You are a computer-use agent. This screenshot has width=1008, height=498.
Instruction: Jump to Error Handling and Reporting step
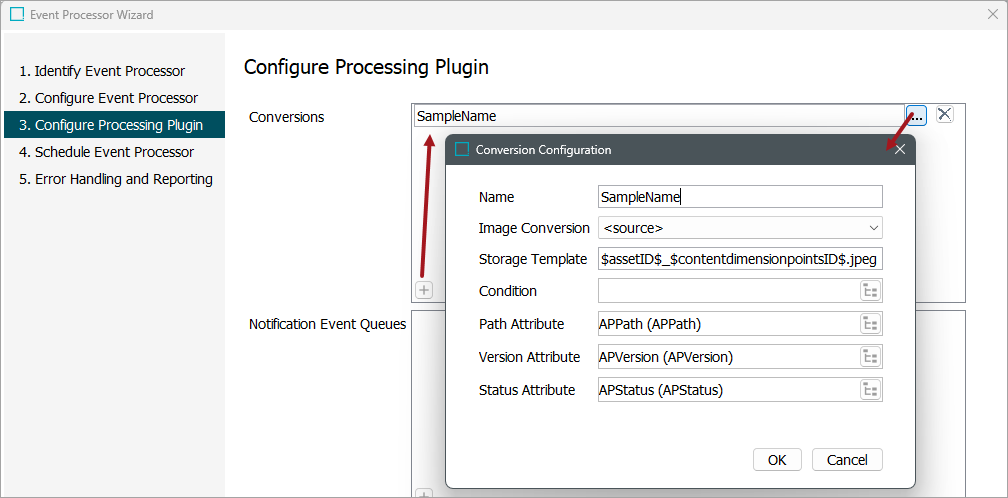click(123, 179)
